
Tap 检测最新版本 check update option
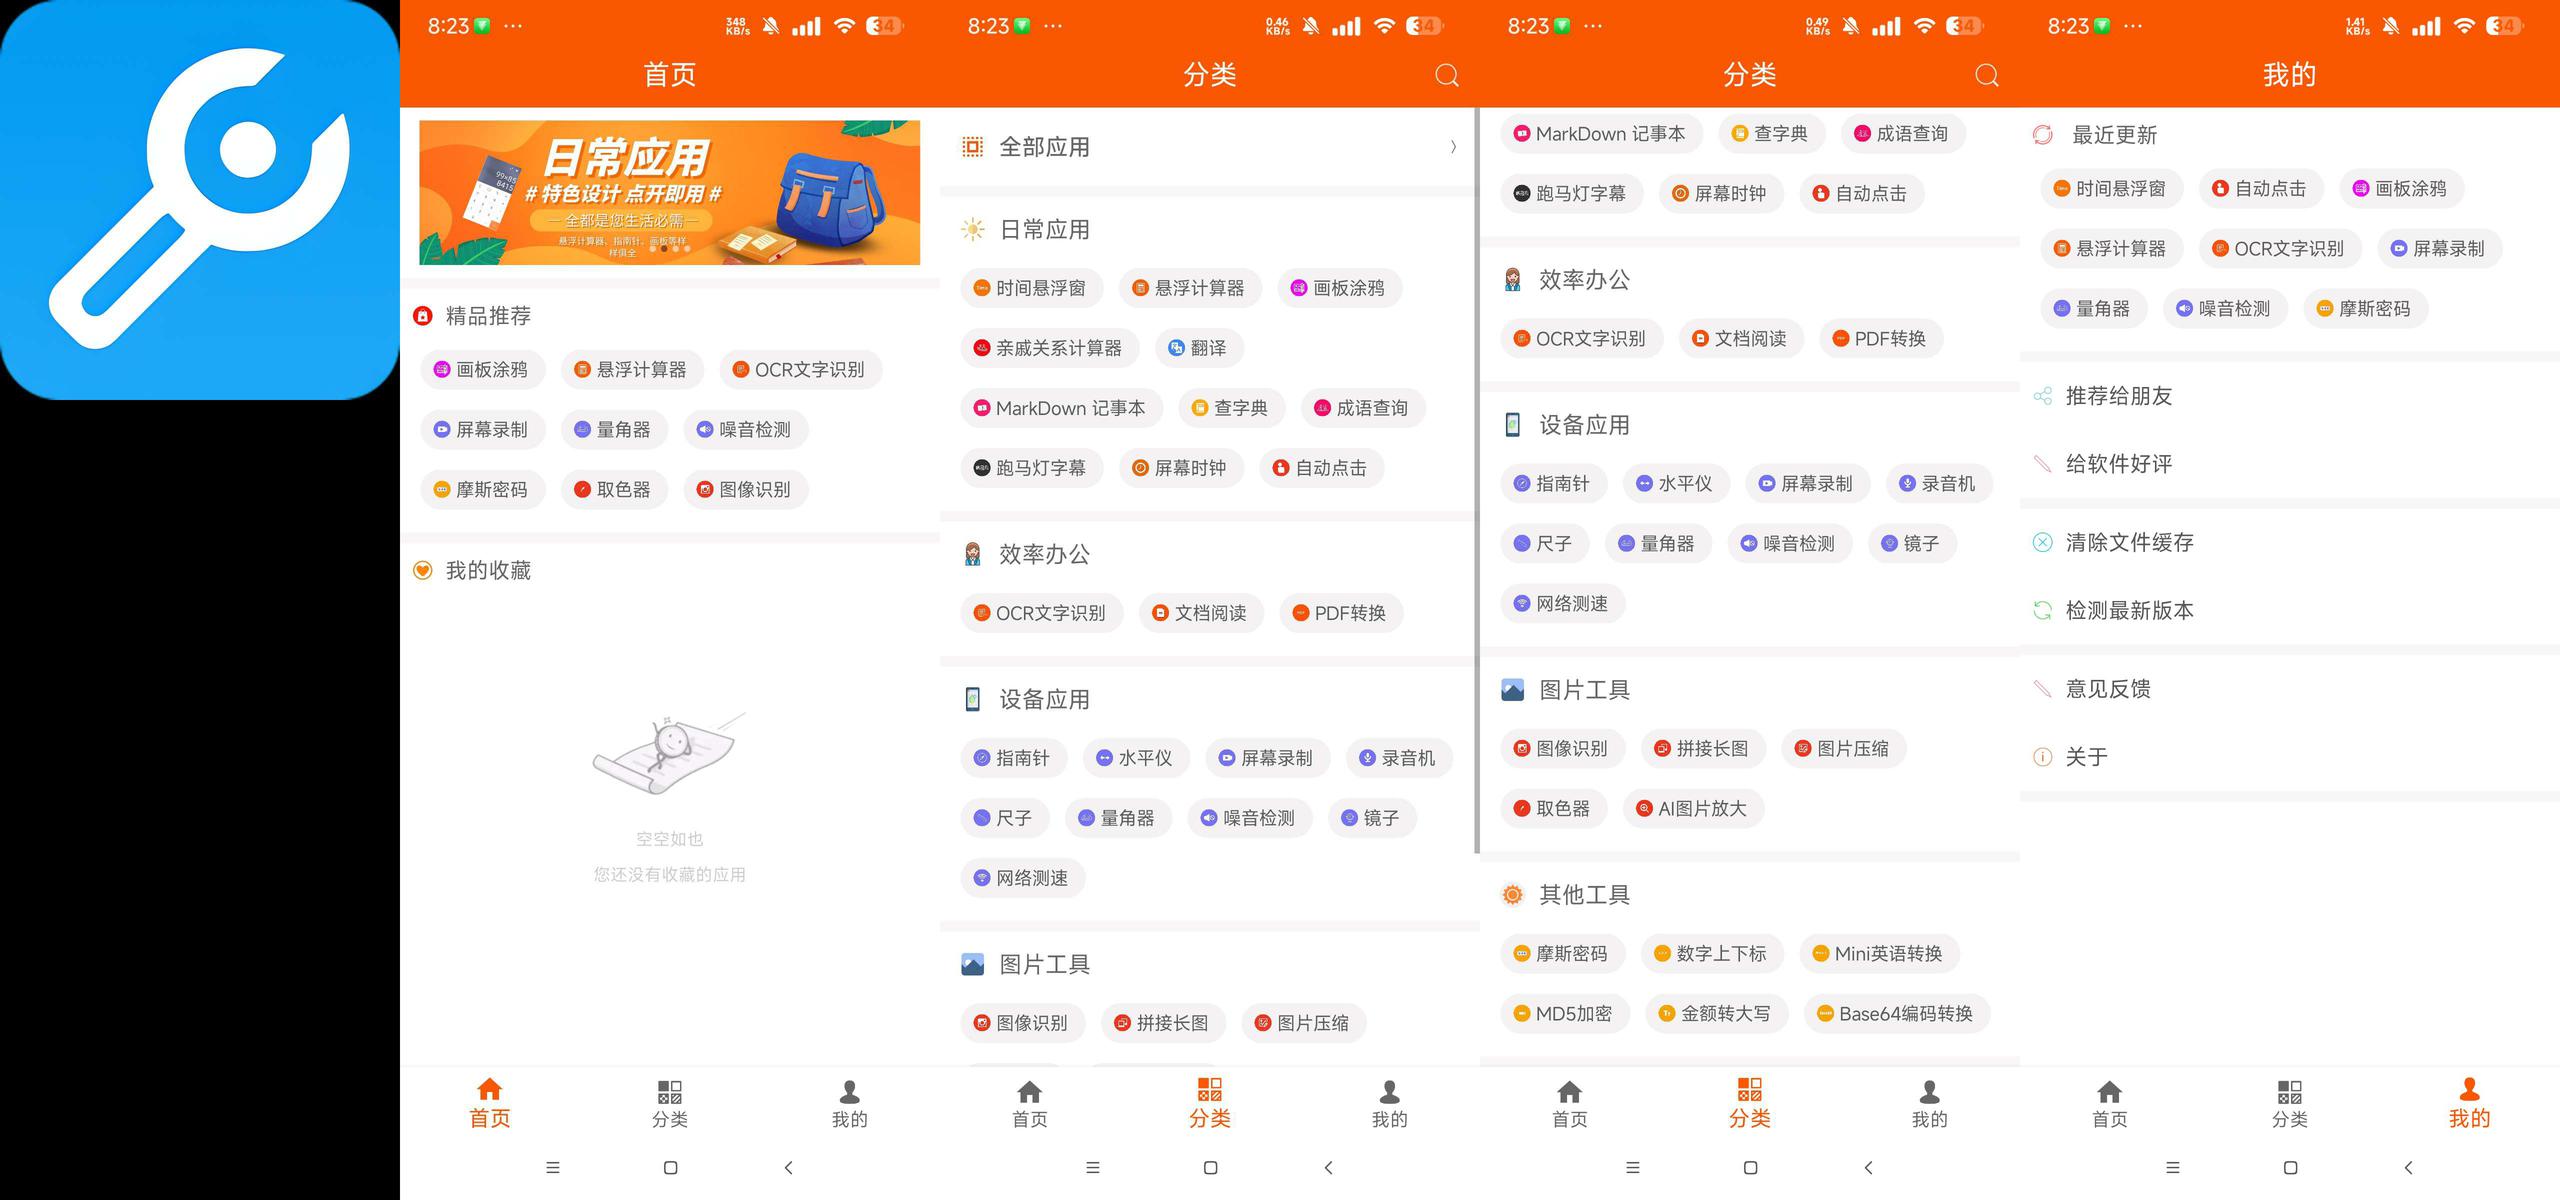coord(2129,610)
